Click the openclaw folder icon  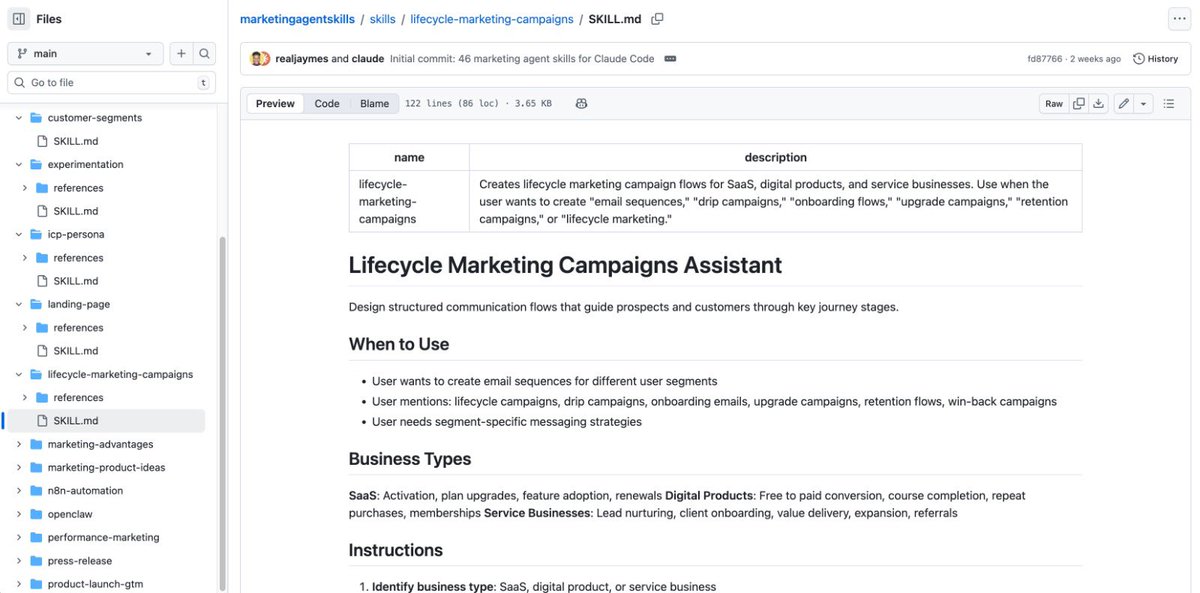pyautogui.click(x=36, y=514)
